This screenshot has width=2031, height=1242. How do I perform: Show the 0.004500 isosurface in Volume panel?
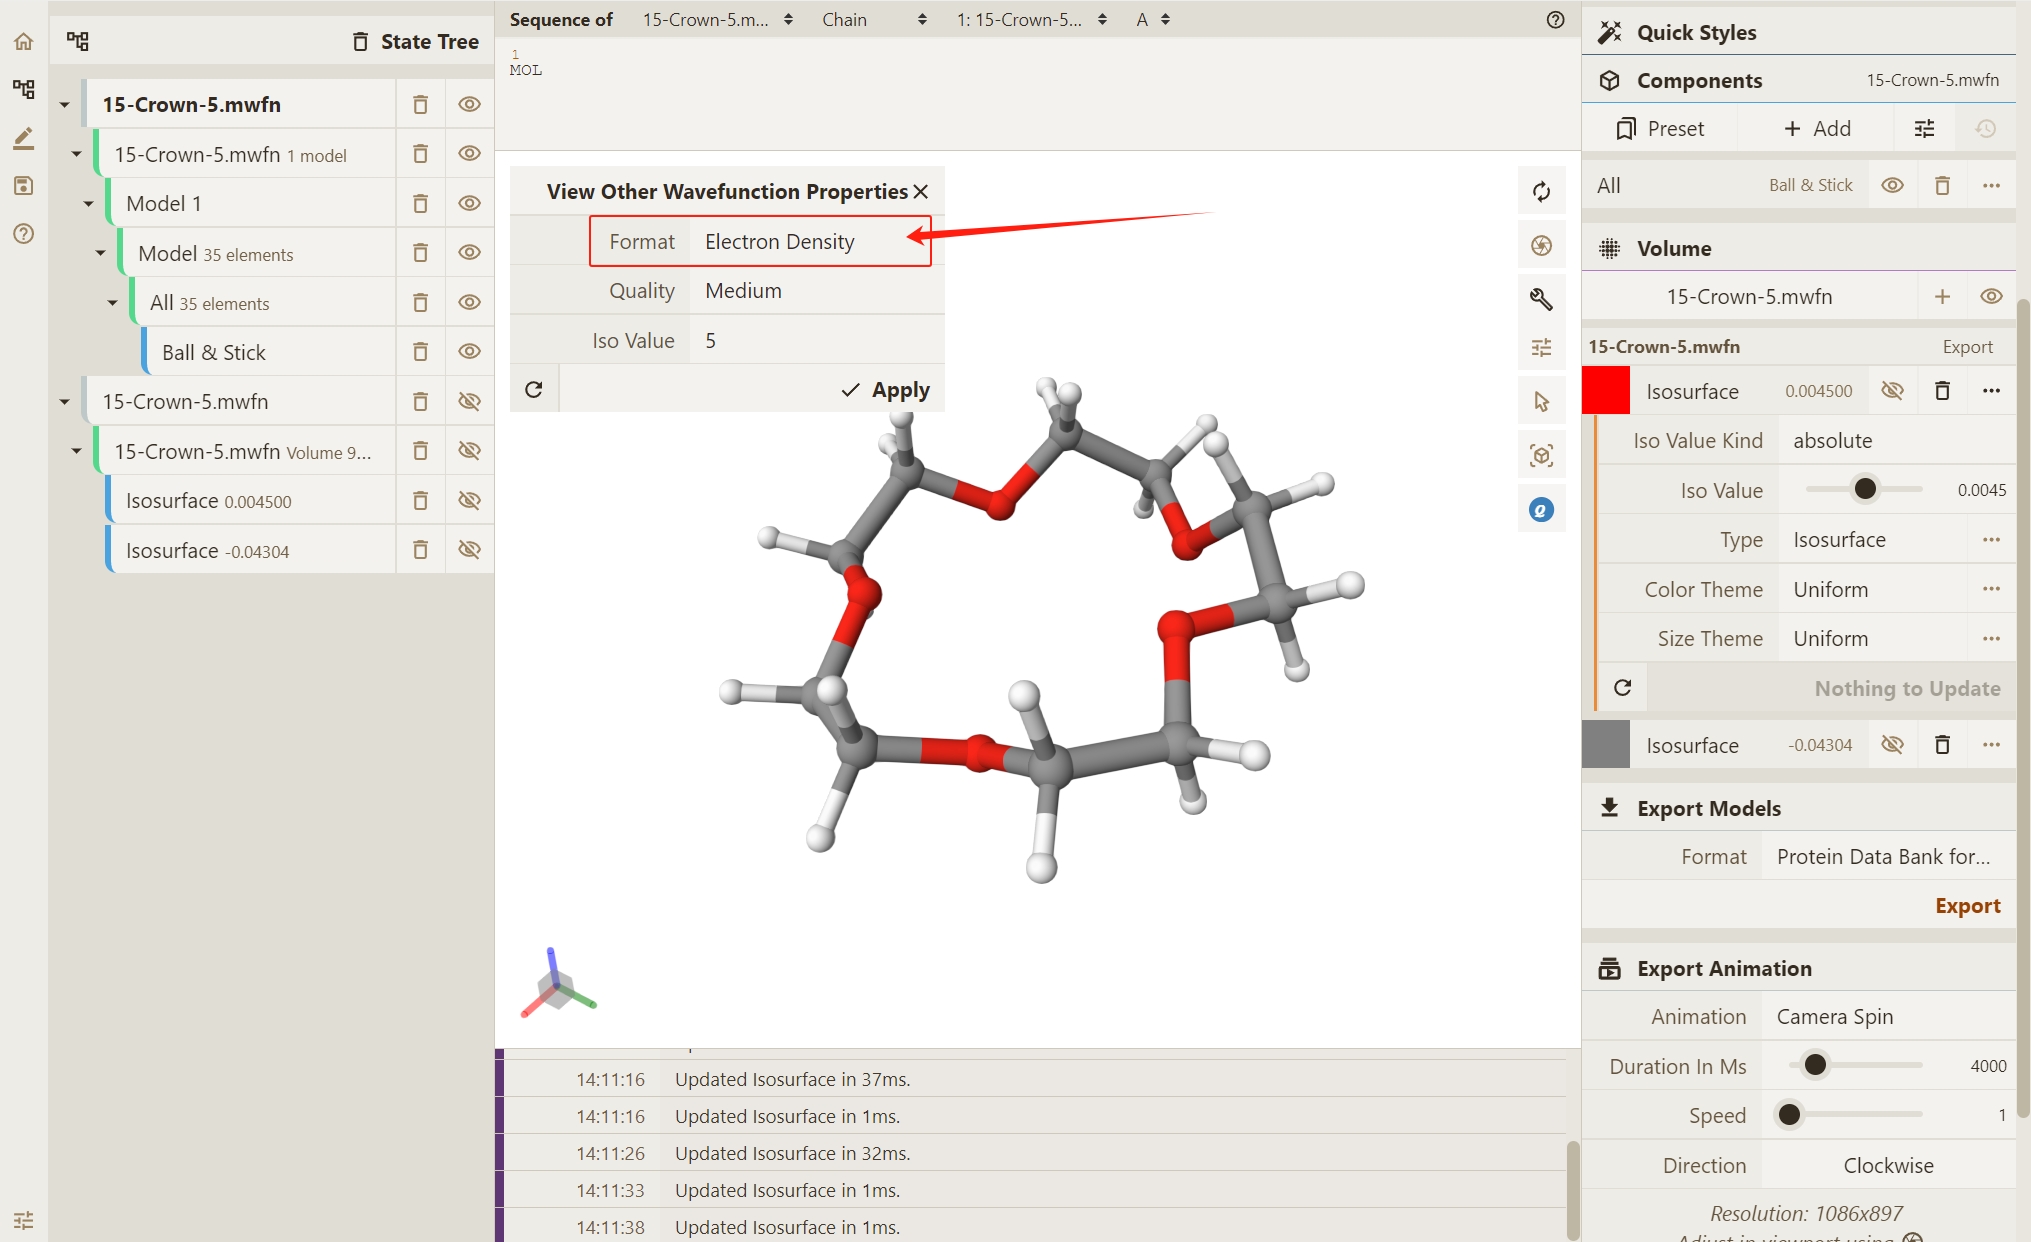tap(1892, 391)
